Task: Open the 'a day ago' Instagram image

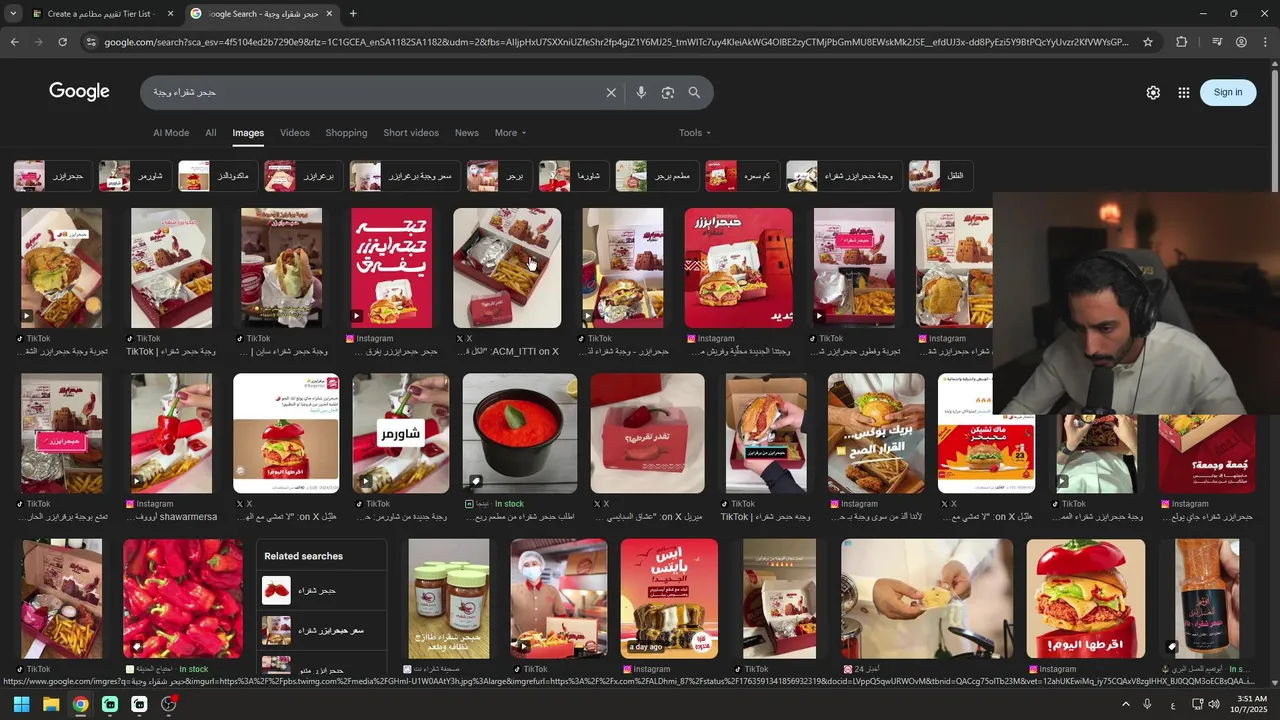Action: 669,599
